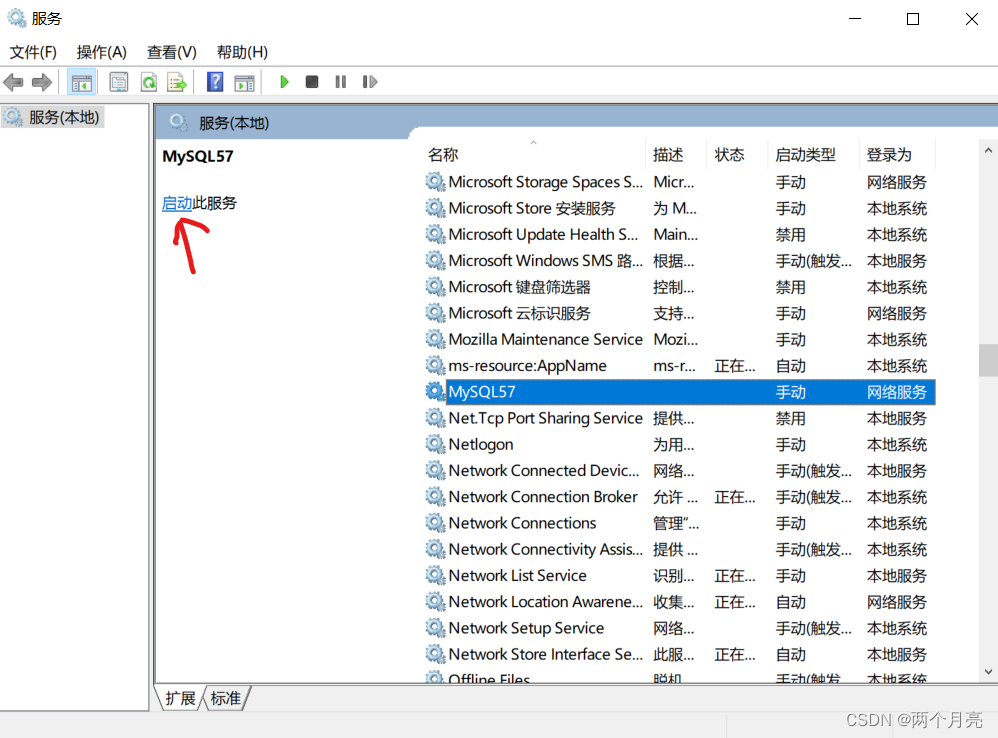Sort by the 启动类型 column header
Screen dimensions: 998x738
point(813,155)
